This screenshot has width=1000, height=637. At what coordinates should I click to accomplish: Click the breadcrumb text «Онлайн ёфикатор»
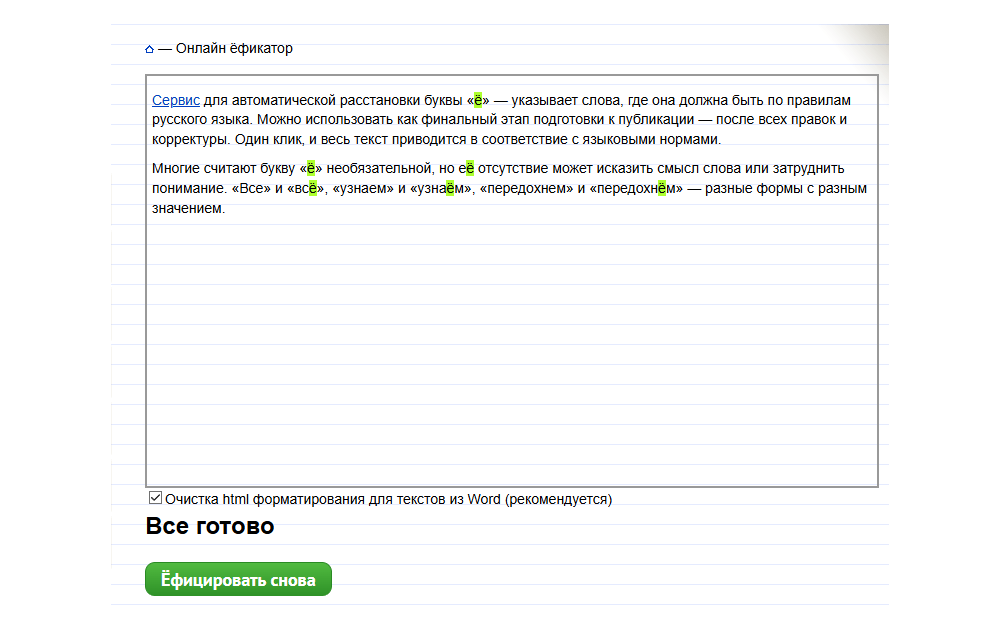point(234,48)
